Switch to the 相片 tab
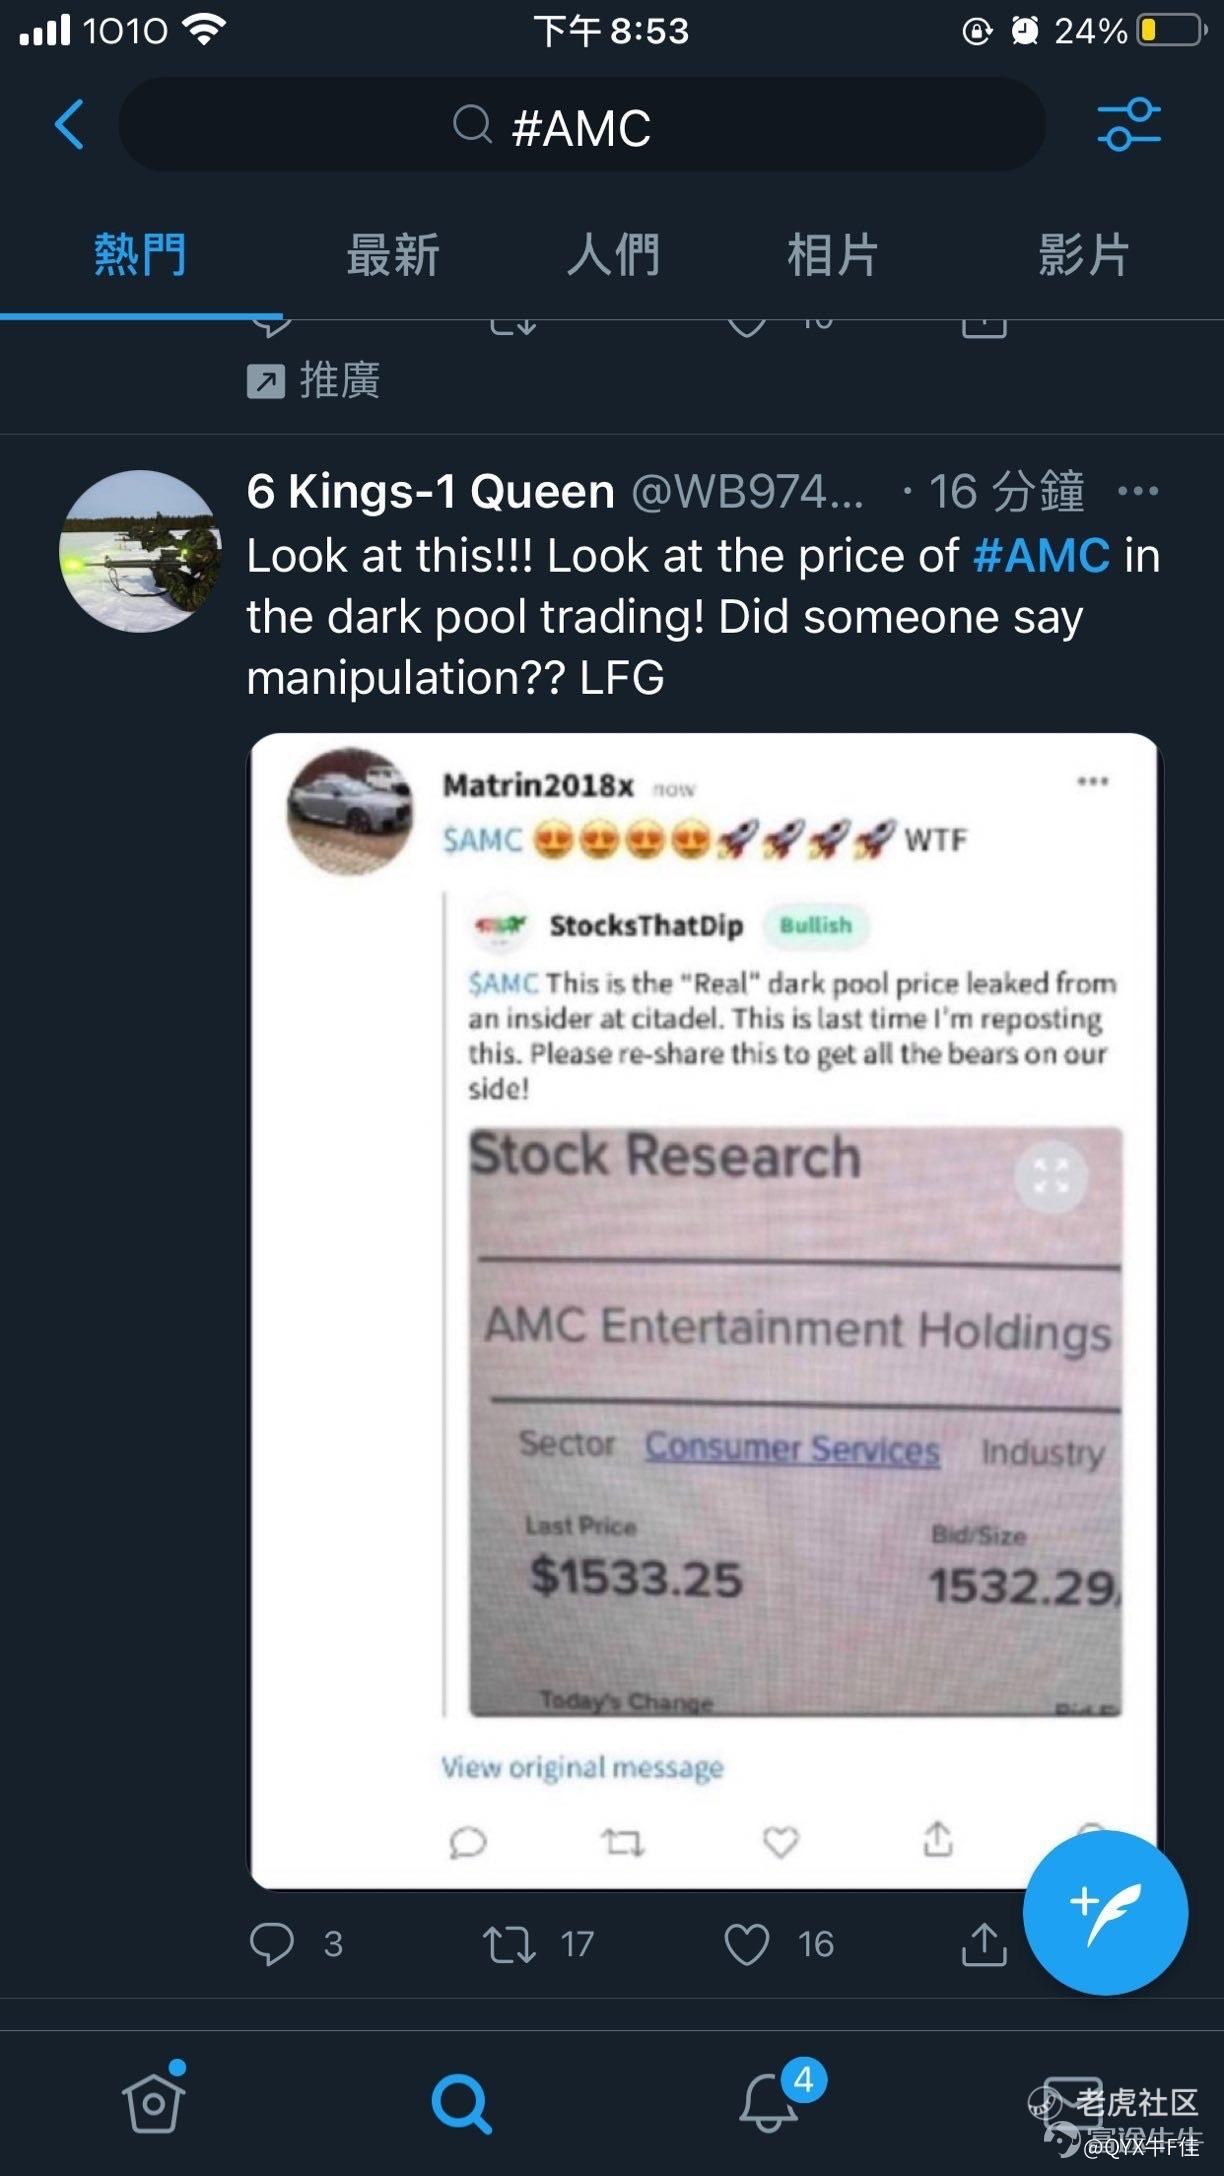 click(833, 254)
